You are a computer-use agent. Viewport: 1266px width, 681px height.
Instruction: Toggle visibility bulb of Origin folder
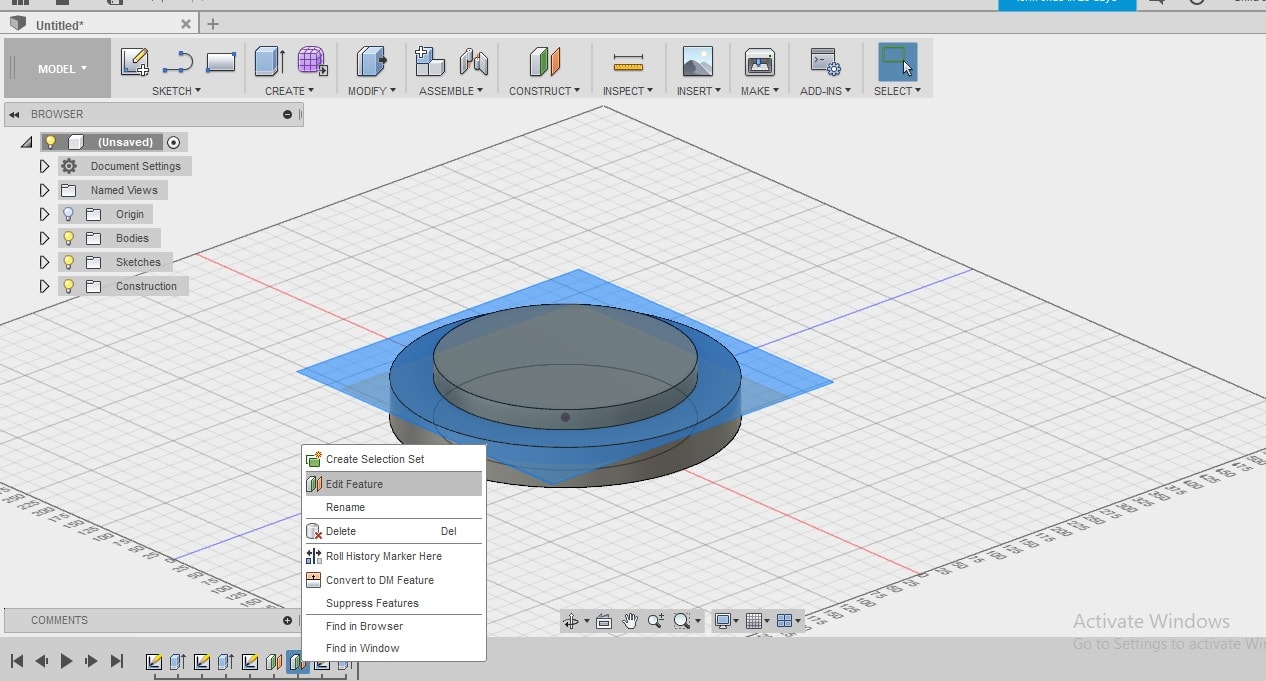[x=68, y=214]
